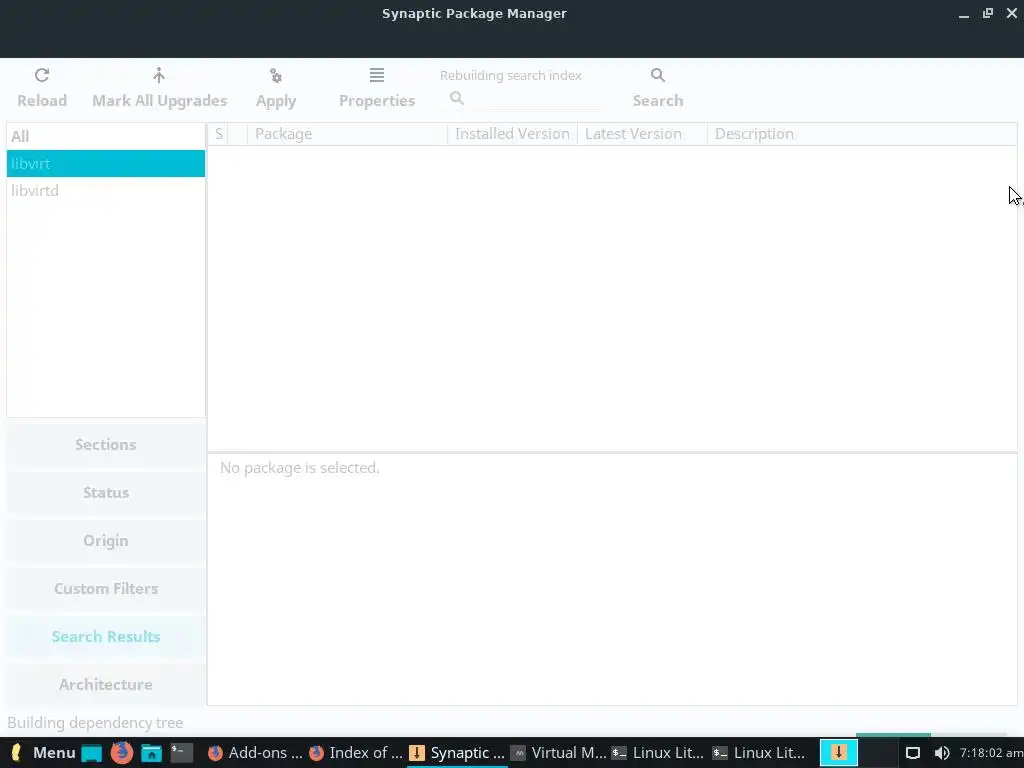Screen dimensions: 1024x768
Task: Click the Apply gears icon
Action: point(276,76)
